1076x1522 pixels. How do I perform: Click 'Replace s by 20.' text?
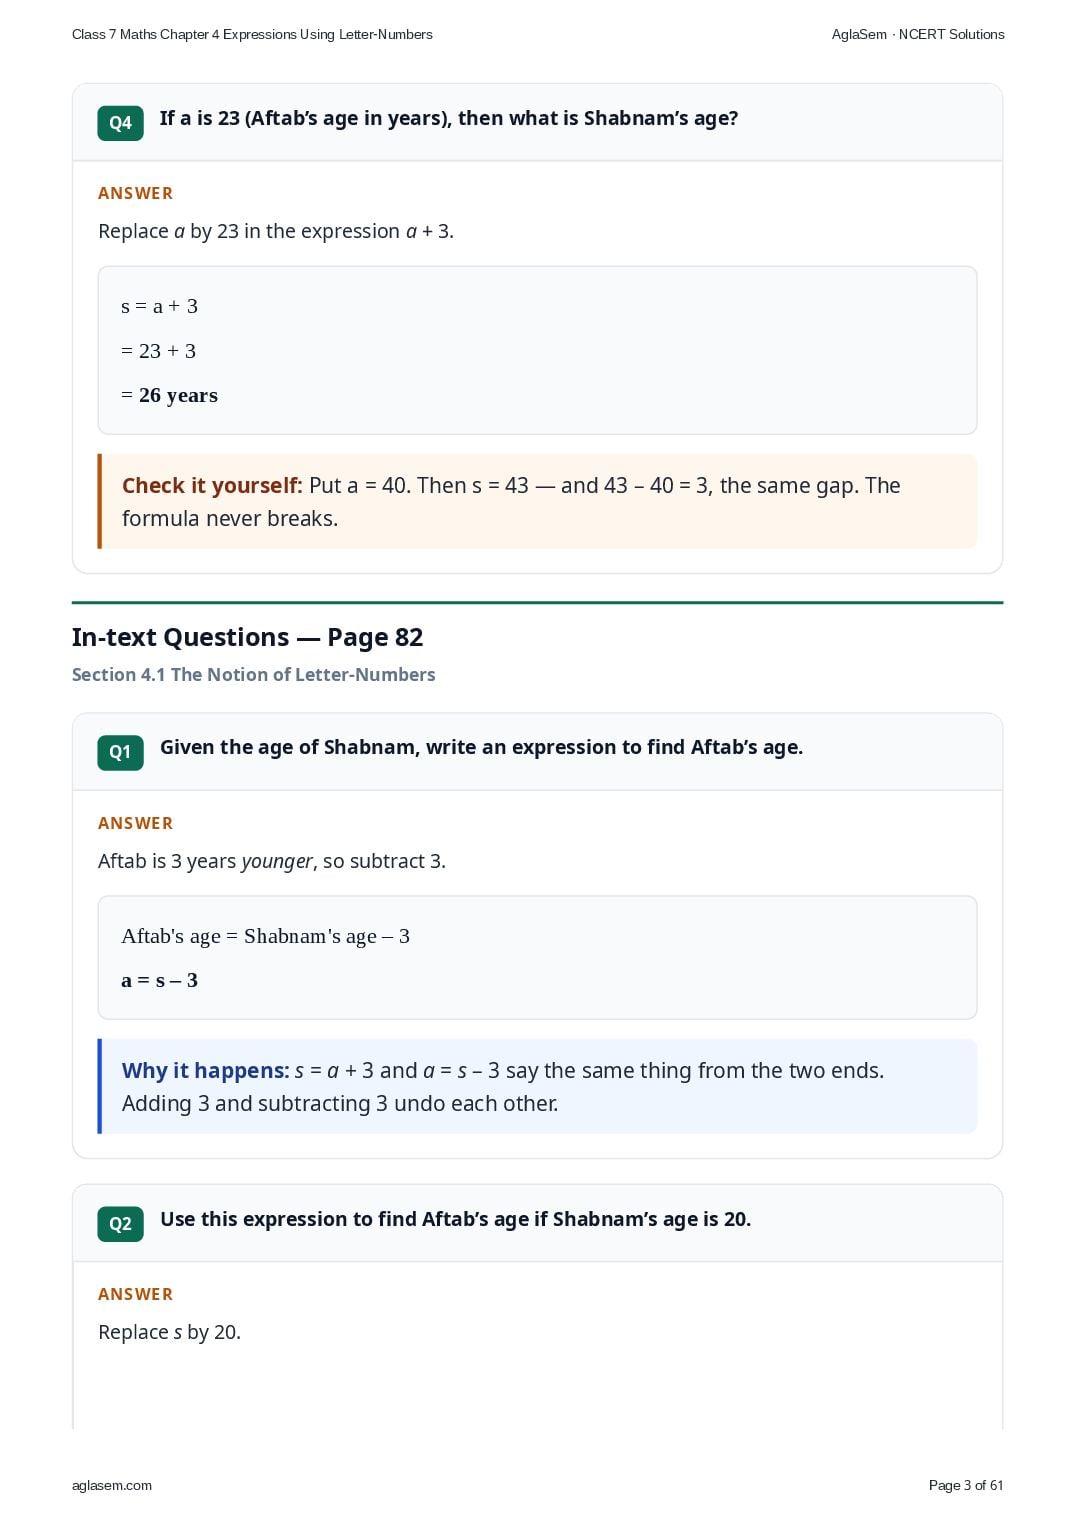click(x=169, y=1332)
